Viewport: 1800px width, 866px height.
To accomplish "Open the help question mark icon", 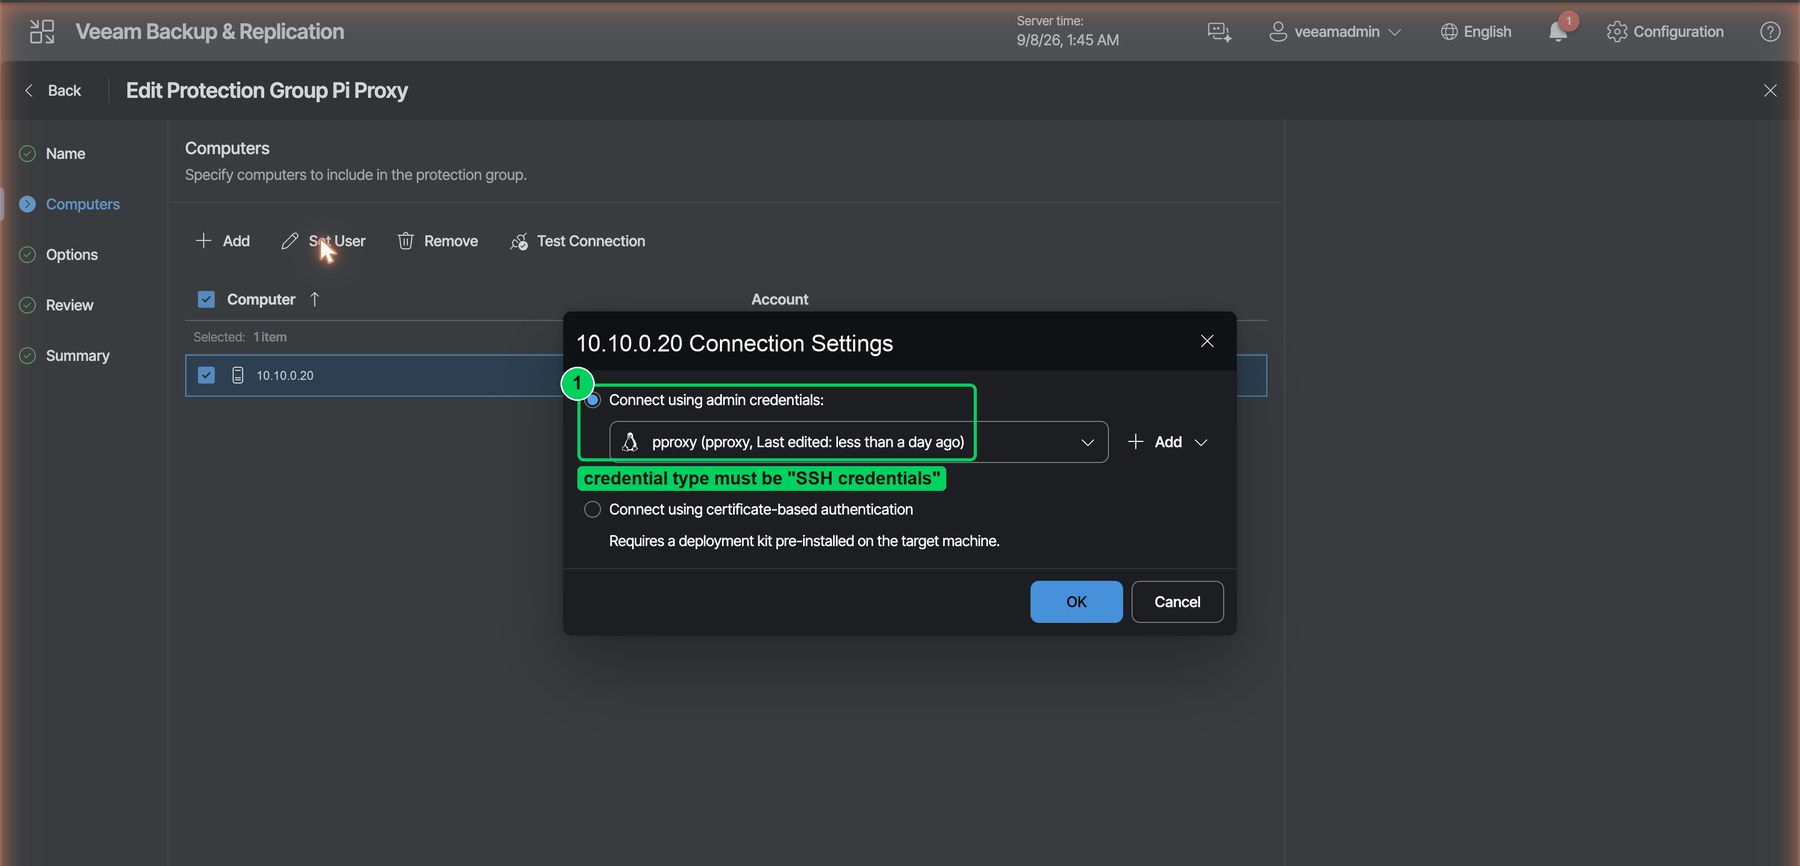I will tap(1770, 32).
